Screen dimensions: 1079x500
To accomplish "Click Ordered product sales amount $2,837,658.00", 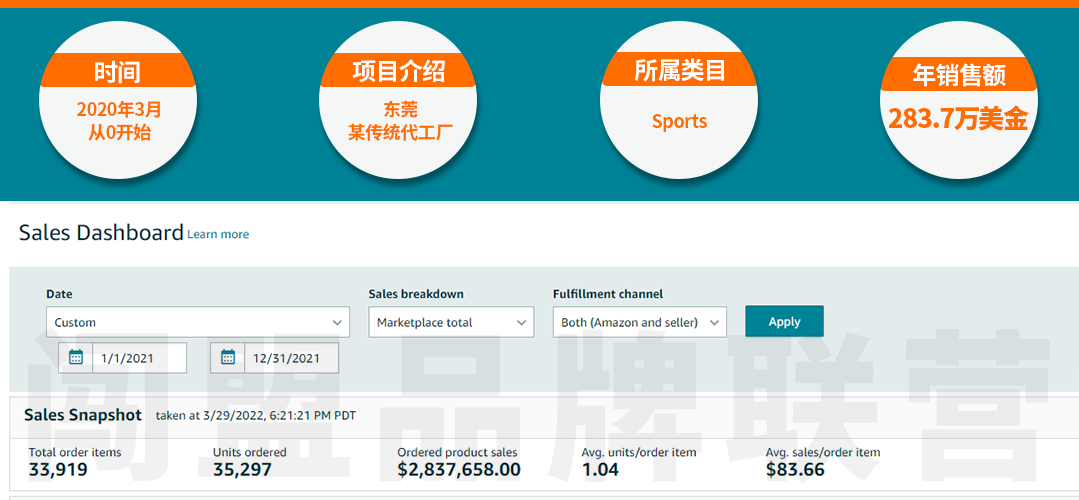I will pos(459,470).
